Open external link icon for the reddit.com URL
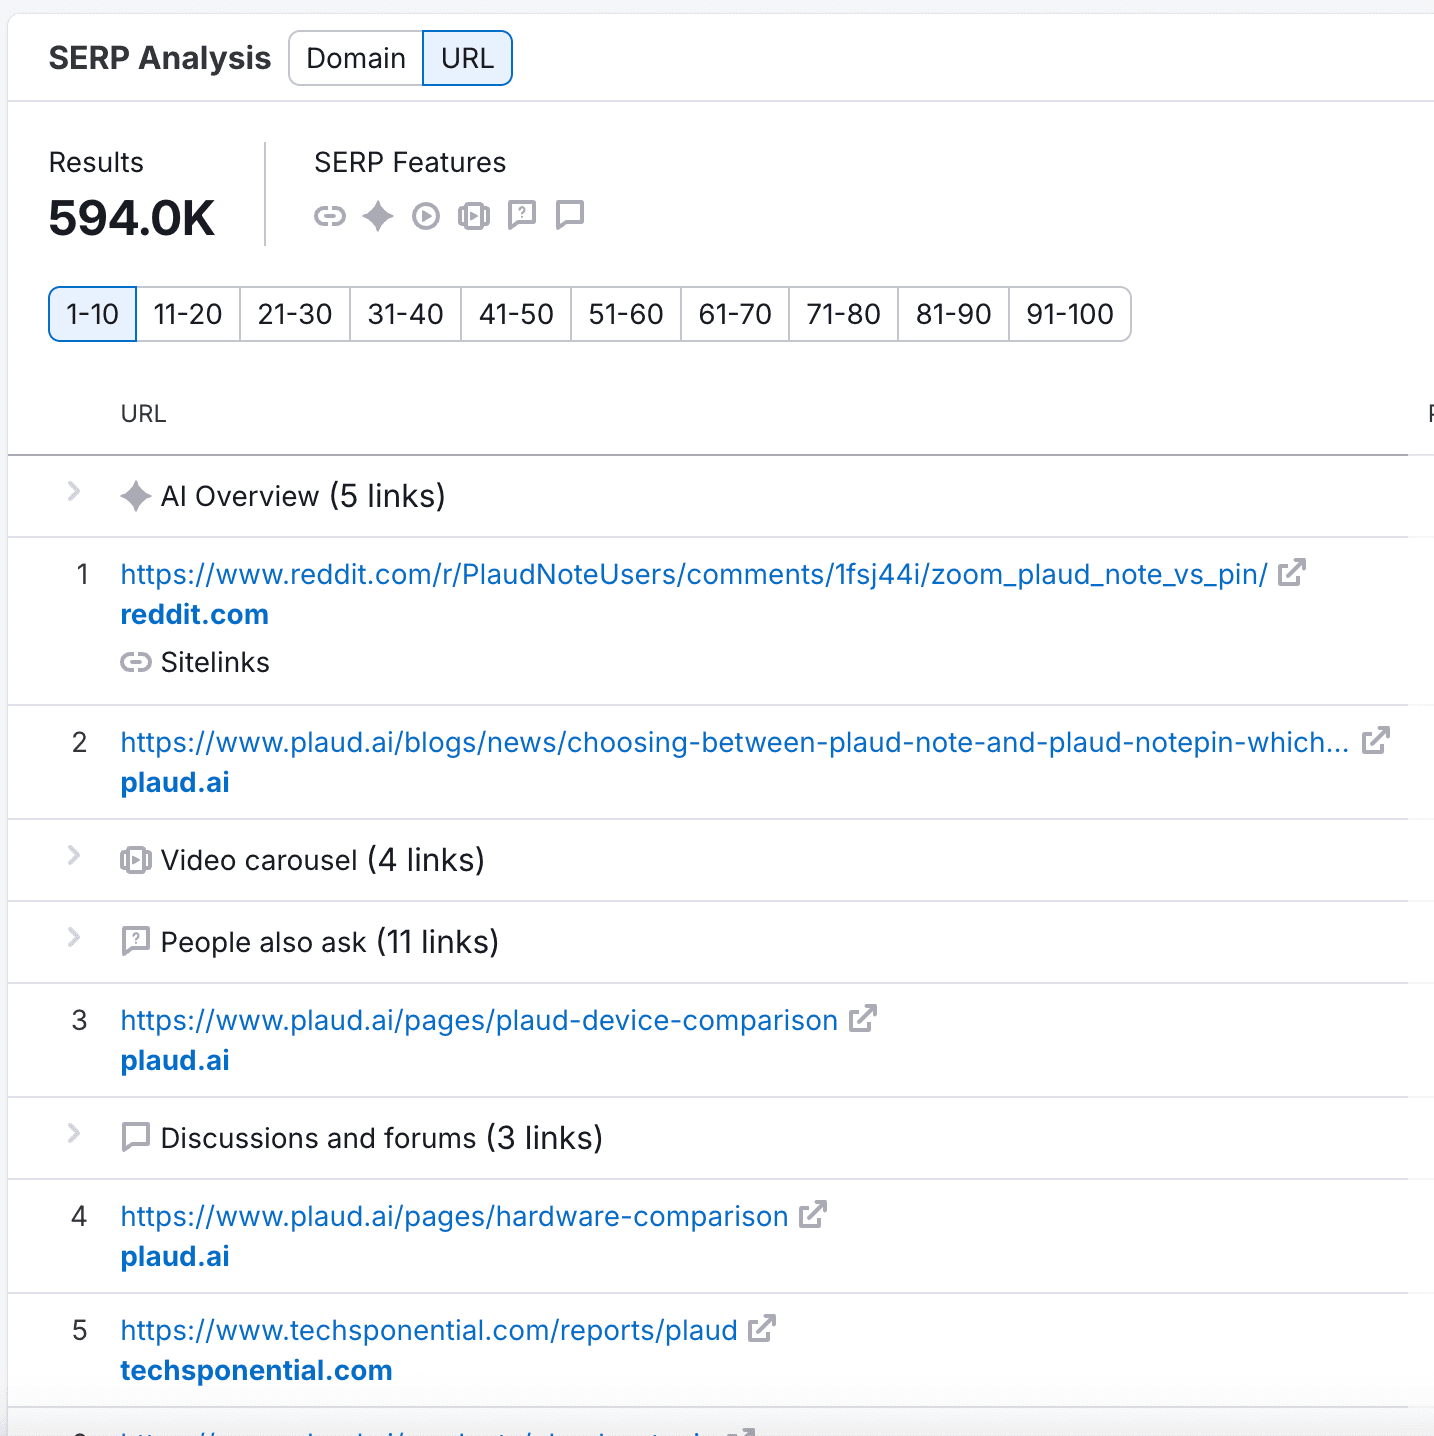Screen dimensions: 1434x1436 click(1292, 572)
